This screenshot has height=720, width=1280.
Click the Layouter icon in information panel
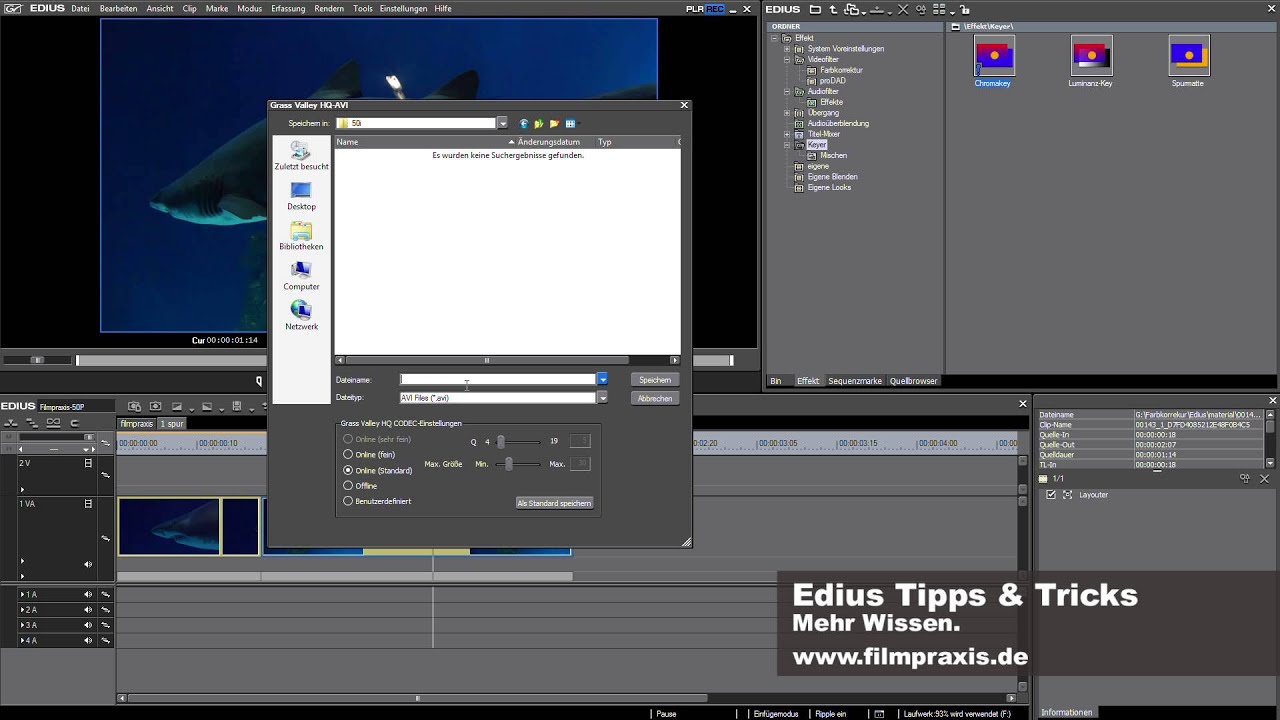pos(1068,495)
